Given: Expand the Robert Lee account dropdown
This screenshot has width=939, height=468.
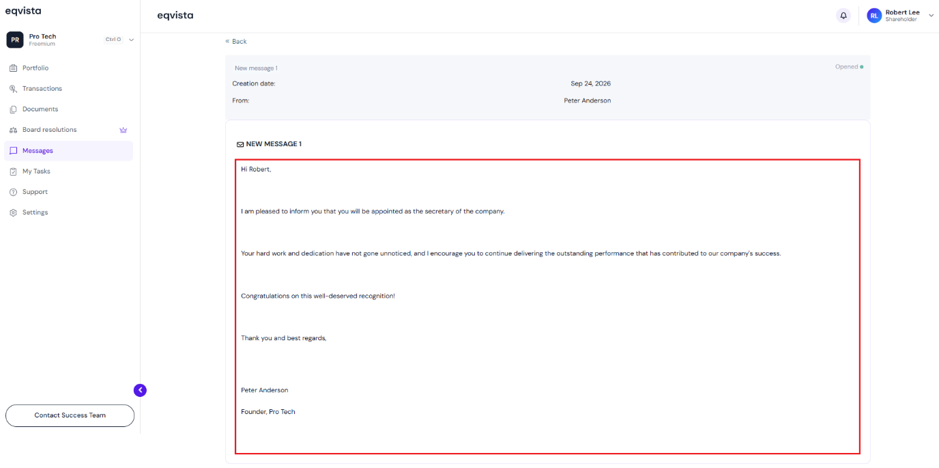Looking at the screenshot, I should click(931, 16).
